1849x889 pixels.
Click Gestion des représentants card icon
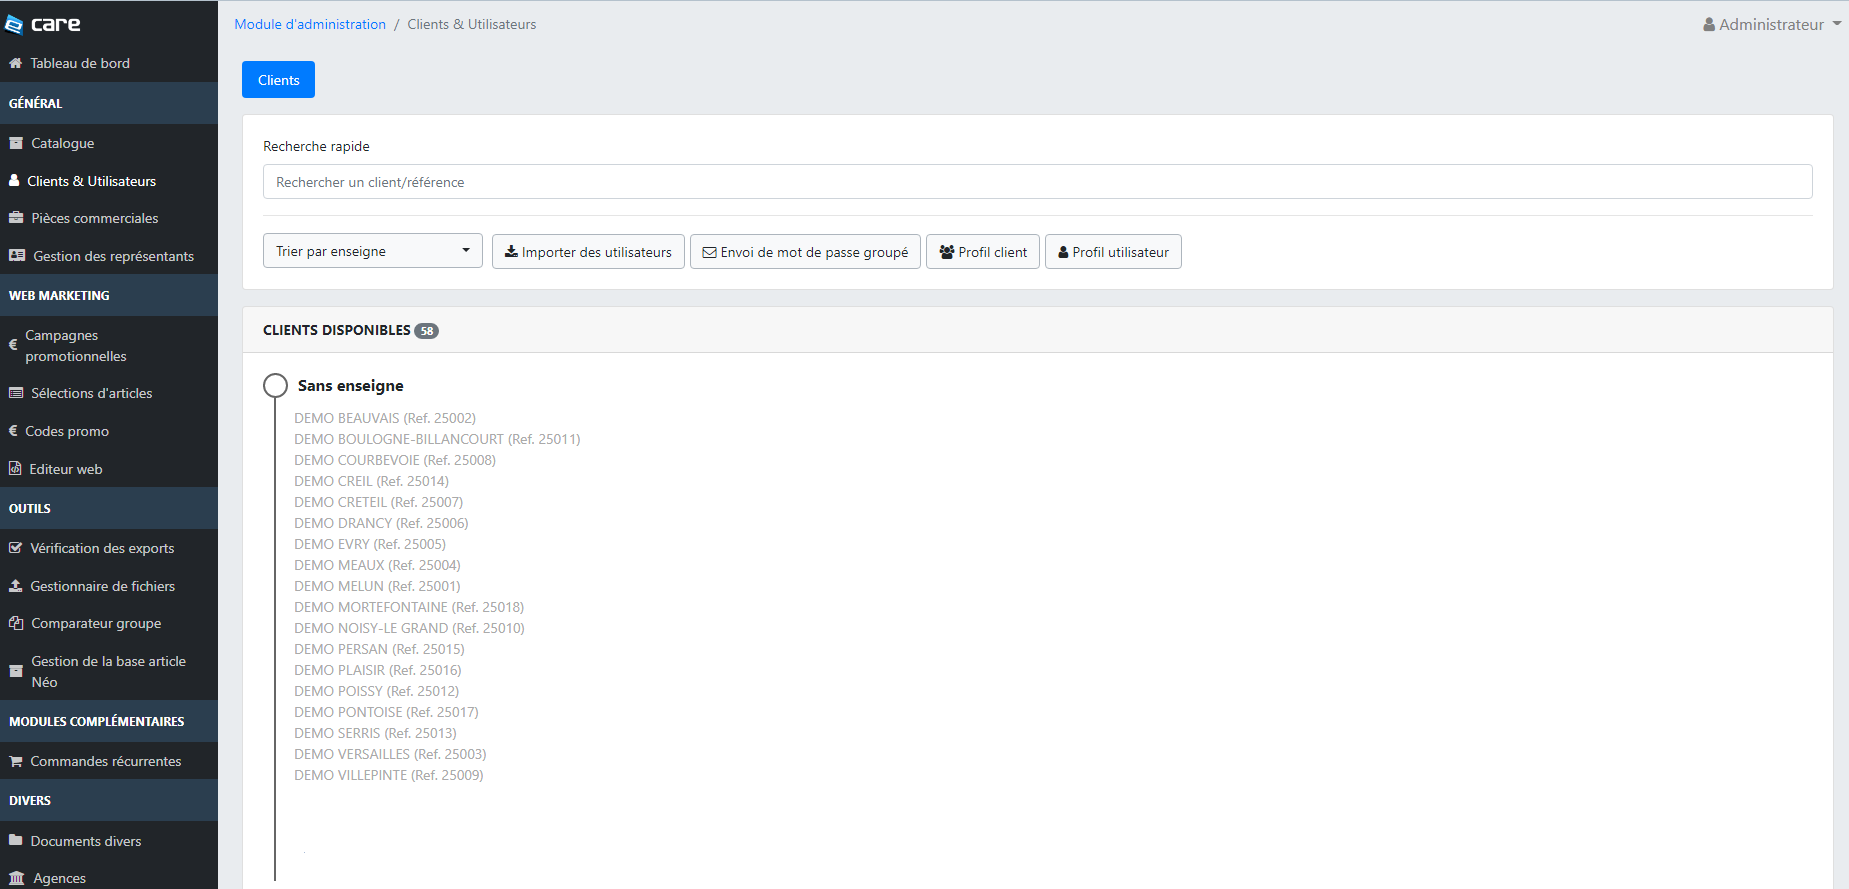[17, 256]
